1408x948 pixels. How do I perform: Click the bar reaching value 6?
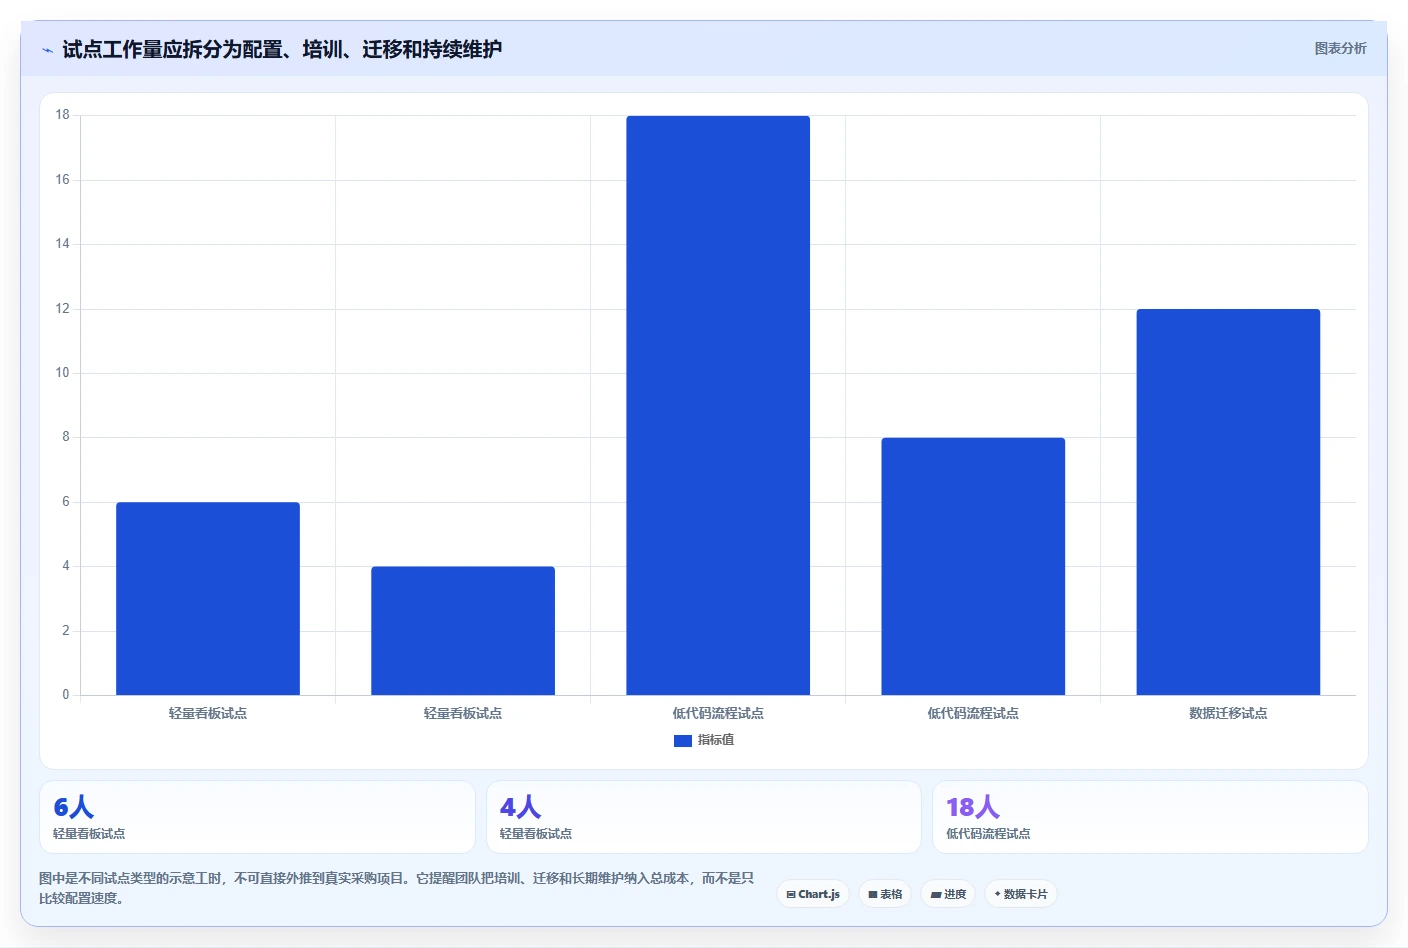[x=208, y=598]
